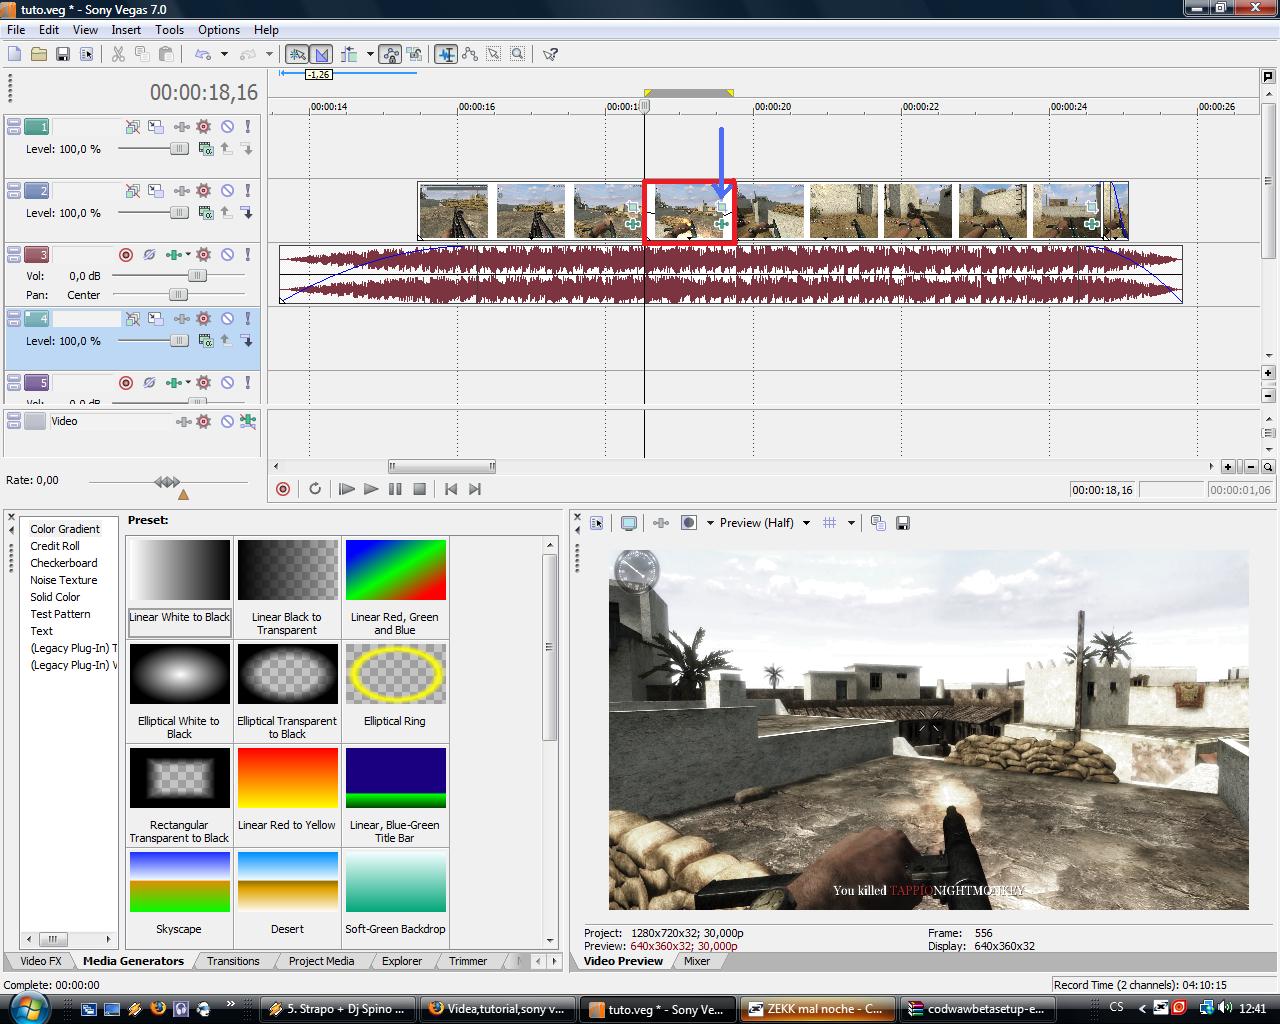Go to Start in transport
This screenshot has height=1024, width=1280.
pyautogui.click(x=451, y=489)
